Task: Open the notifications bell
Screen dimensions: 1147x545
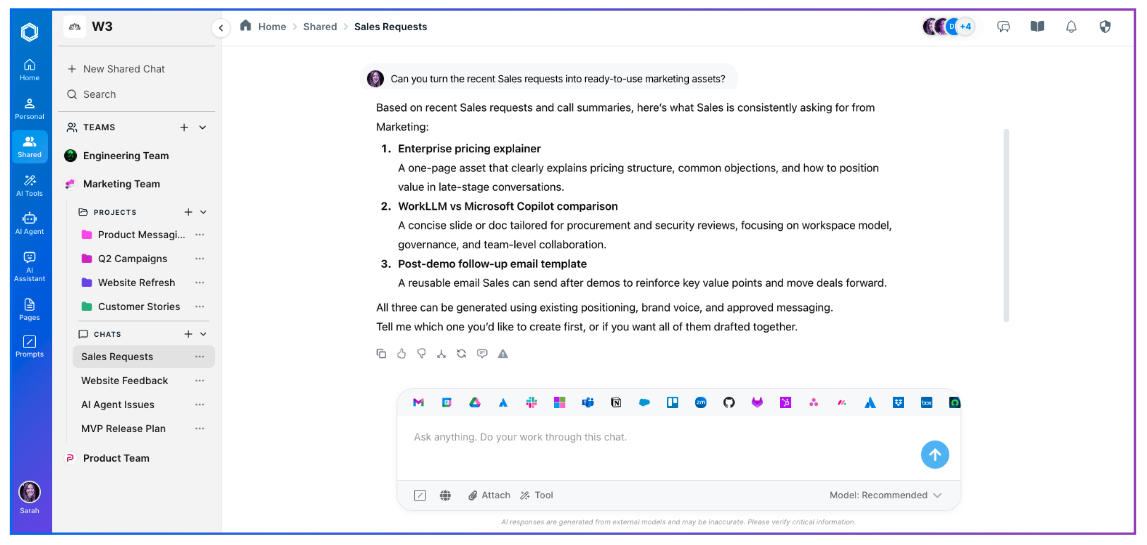Action: click(1071, 27)
